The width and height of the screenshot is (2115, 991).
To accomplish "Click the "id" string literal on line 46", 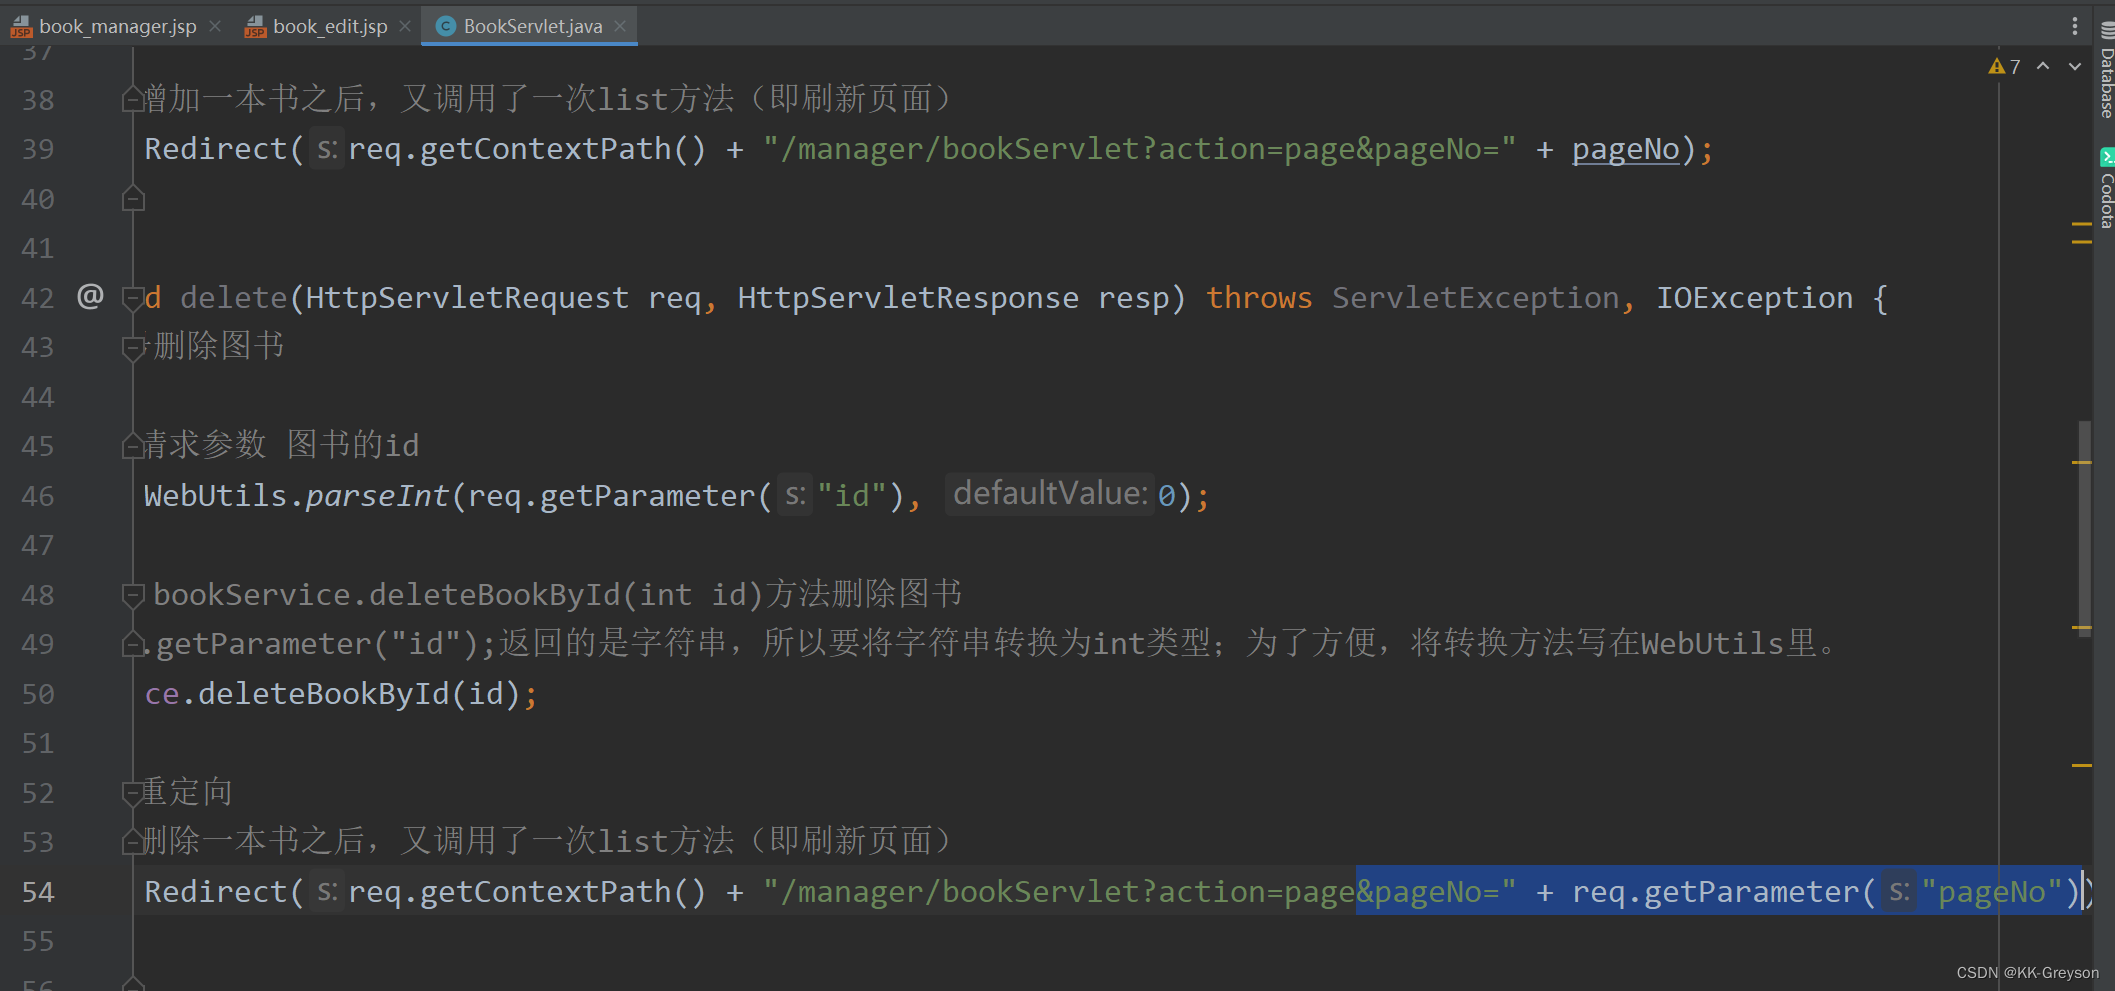I will [x=853, y=496].
